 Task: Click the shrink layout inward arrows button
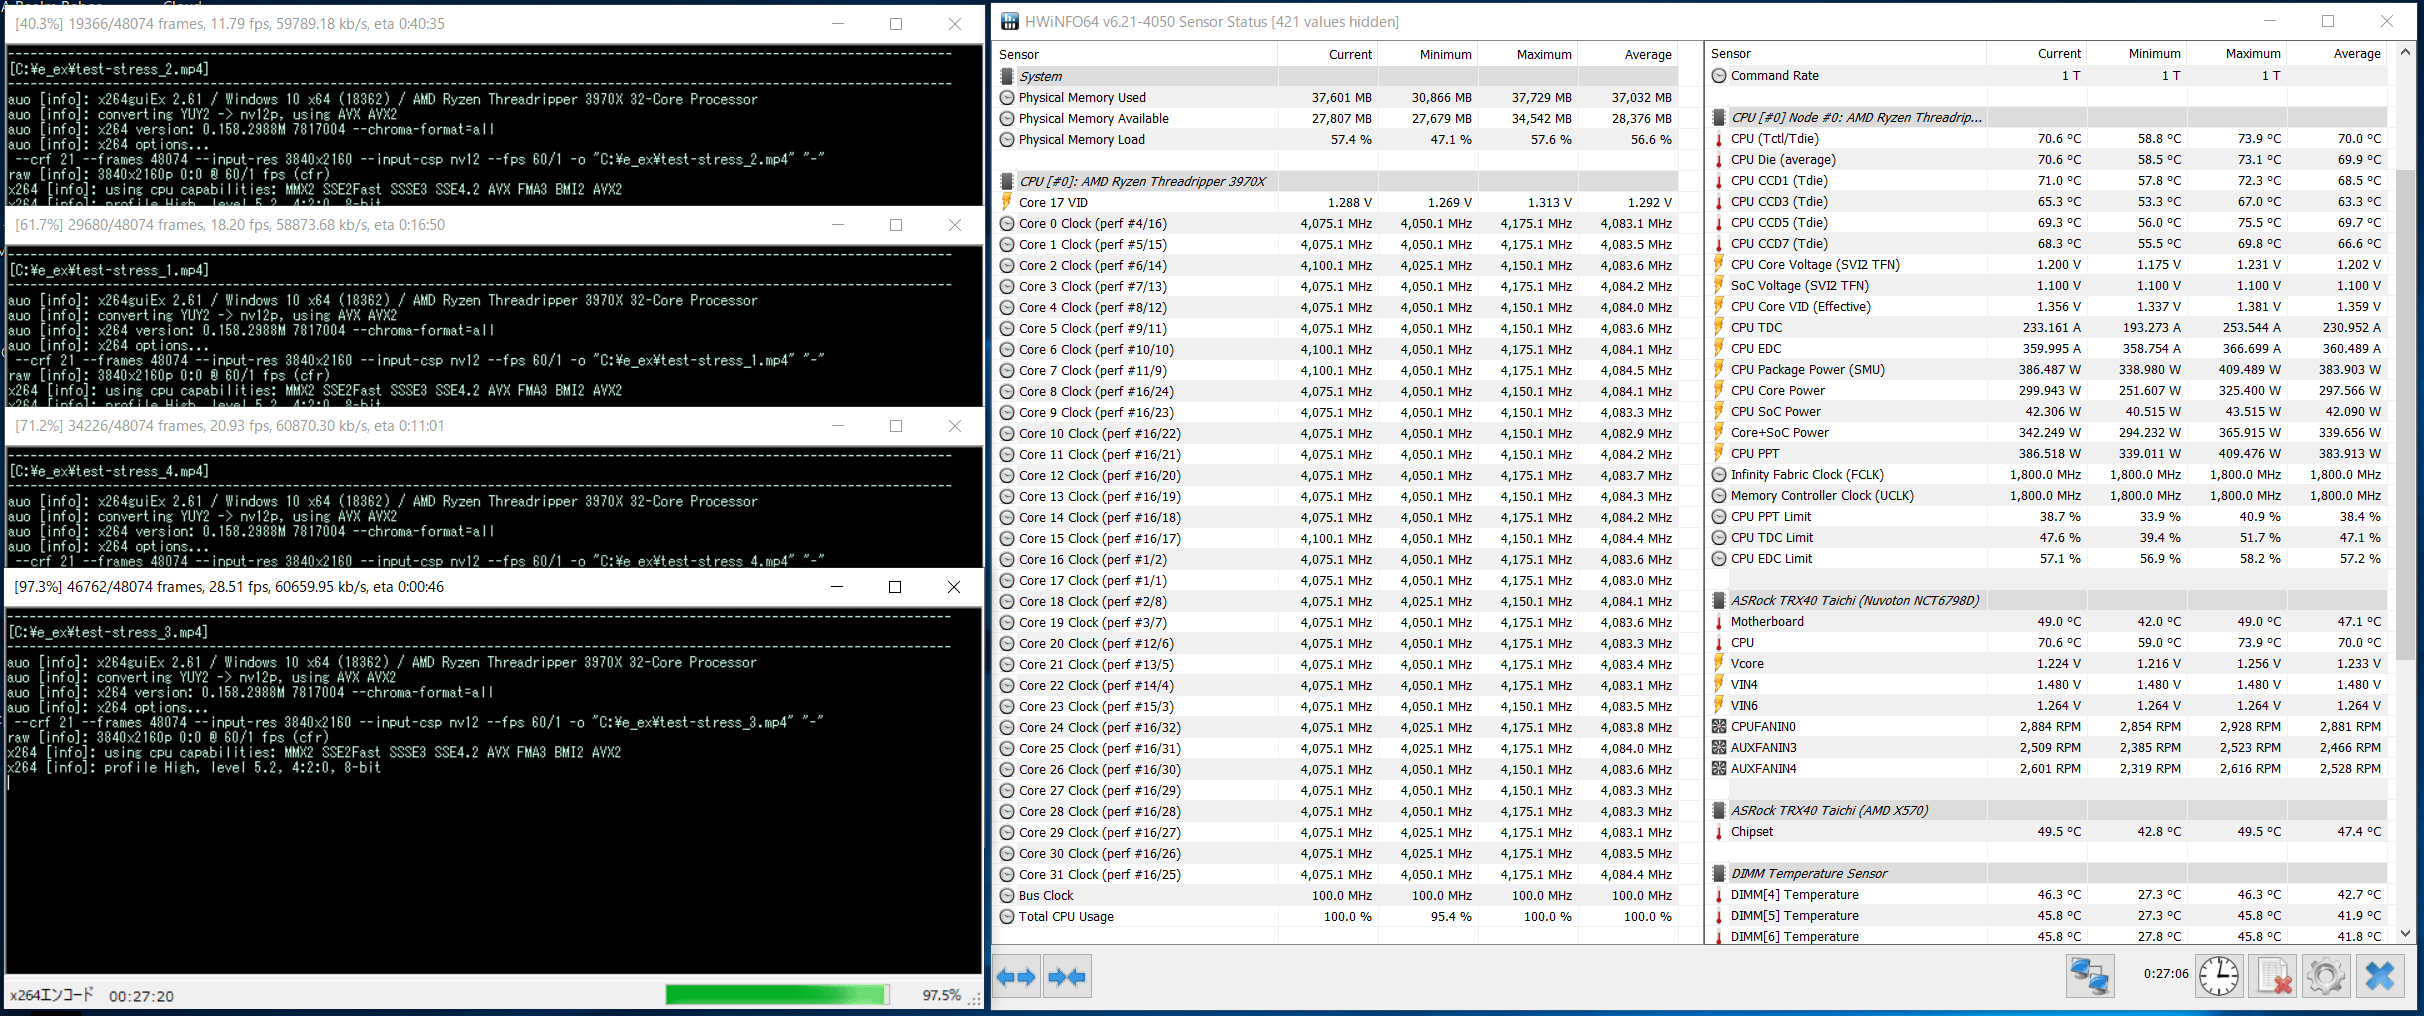(1067, 977)
